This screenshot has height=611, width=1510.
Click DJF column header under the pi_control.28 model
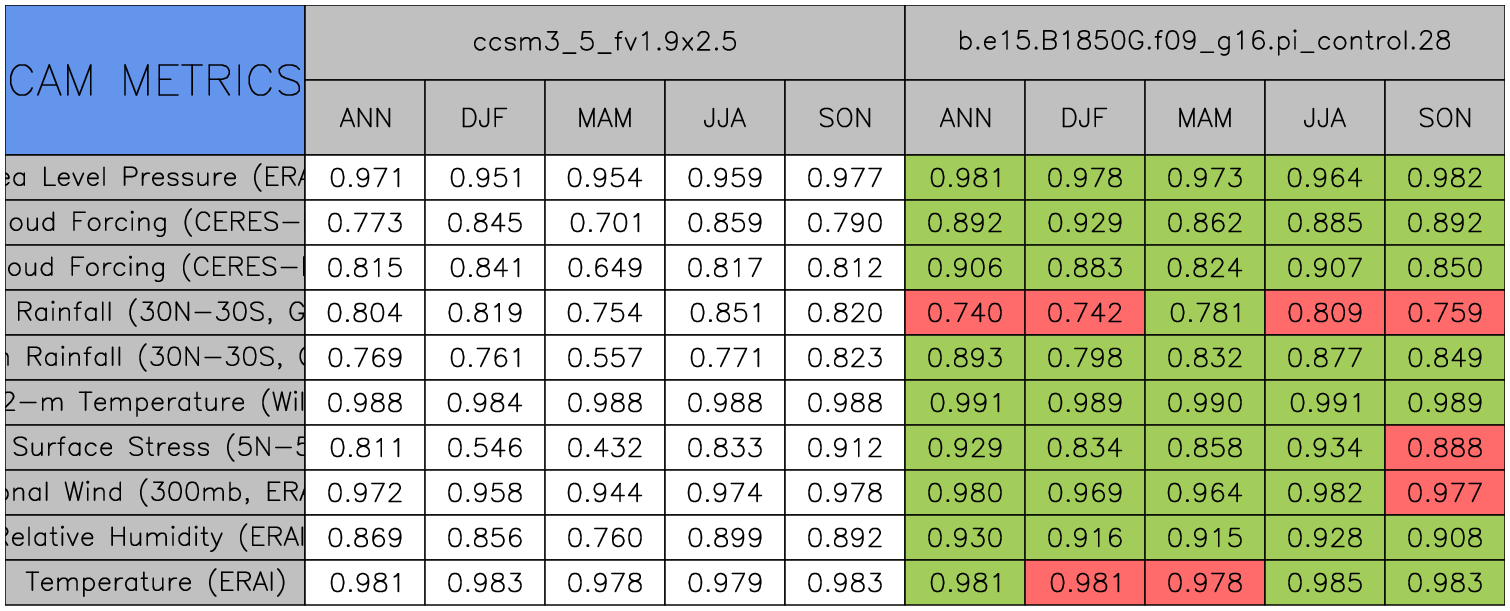(1085, 118)
